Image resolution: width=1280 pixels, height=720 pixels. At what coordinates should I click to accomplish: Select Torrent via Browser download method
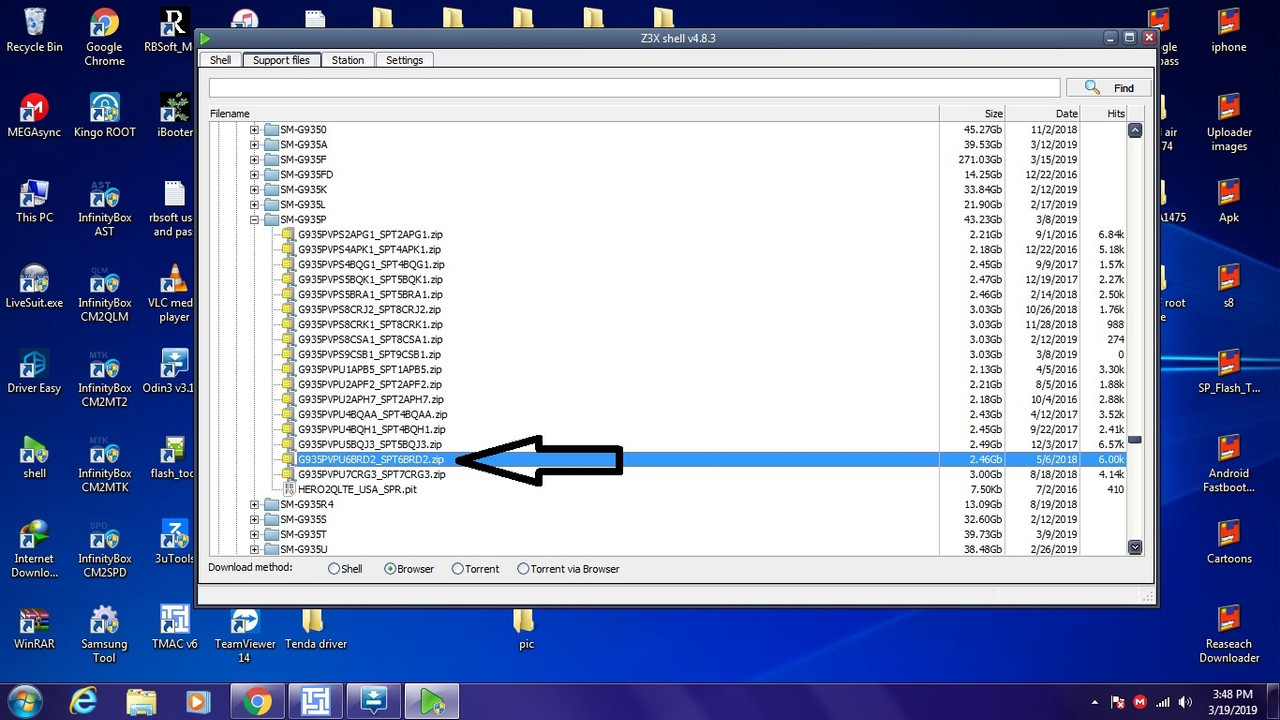pyautogui.click(x=568, y=569)
